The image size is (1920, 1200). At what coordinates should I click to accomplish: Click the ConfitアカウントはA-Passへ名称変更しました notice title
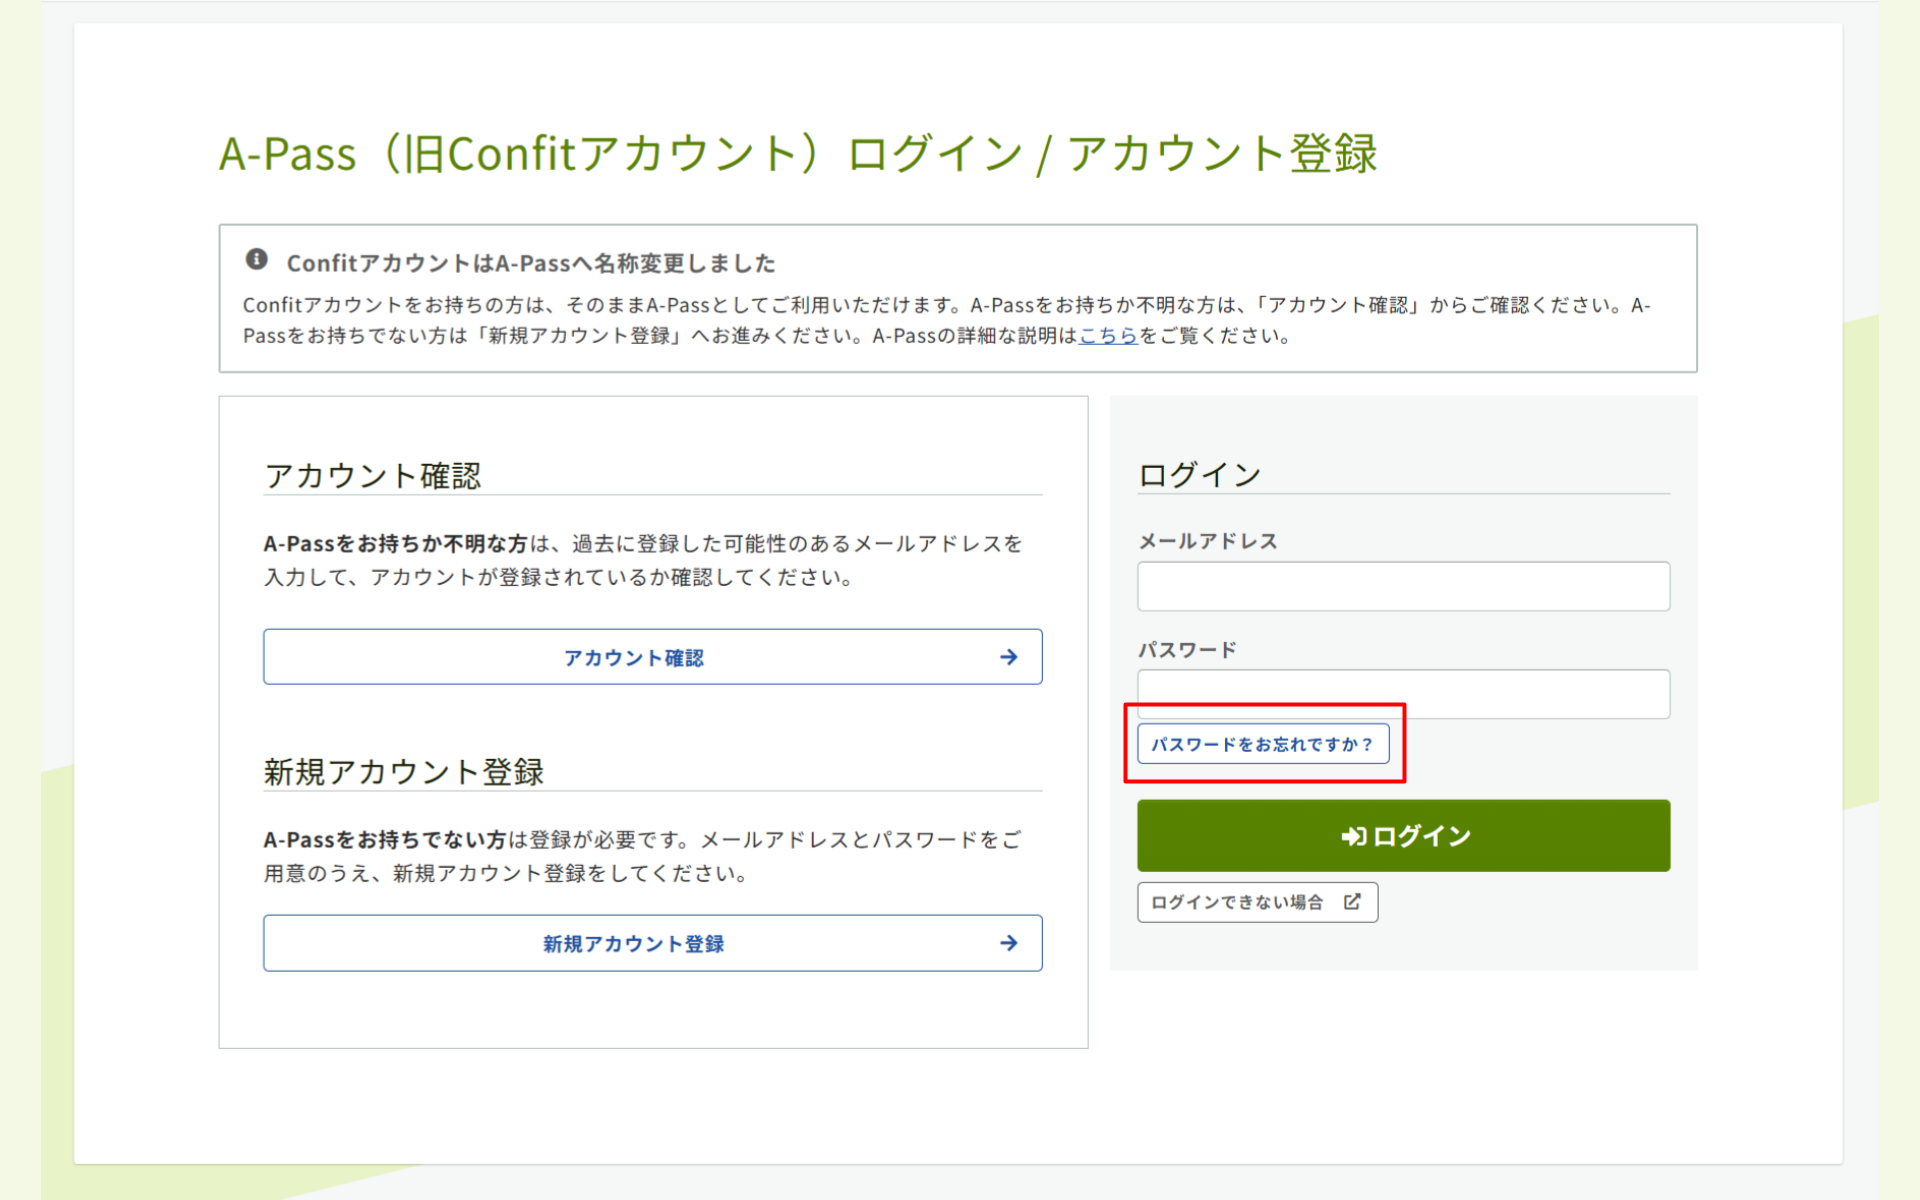(x=530, y=263)
